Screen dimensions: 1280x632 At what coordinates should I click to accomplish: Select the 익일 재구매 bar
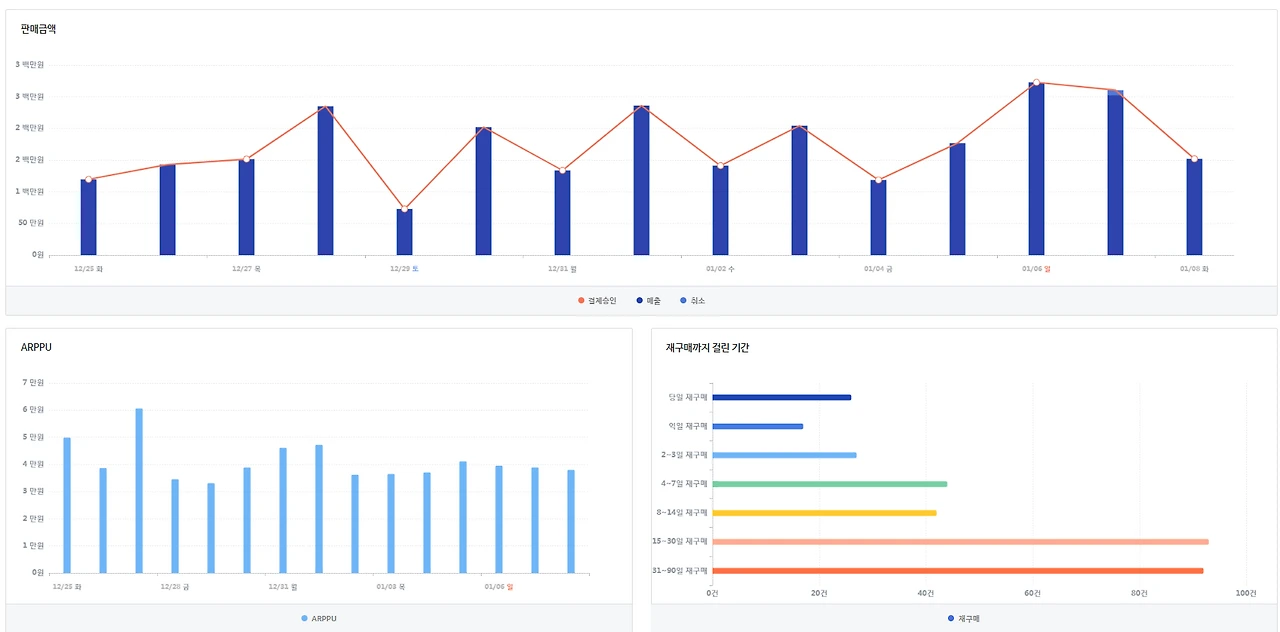757,426
